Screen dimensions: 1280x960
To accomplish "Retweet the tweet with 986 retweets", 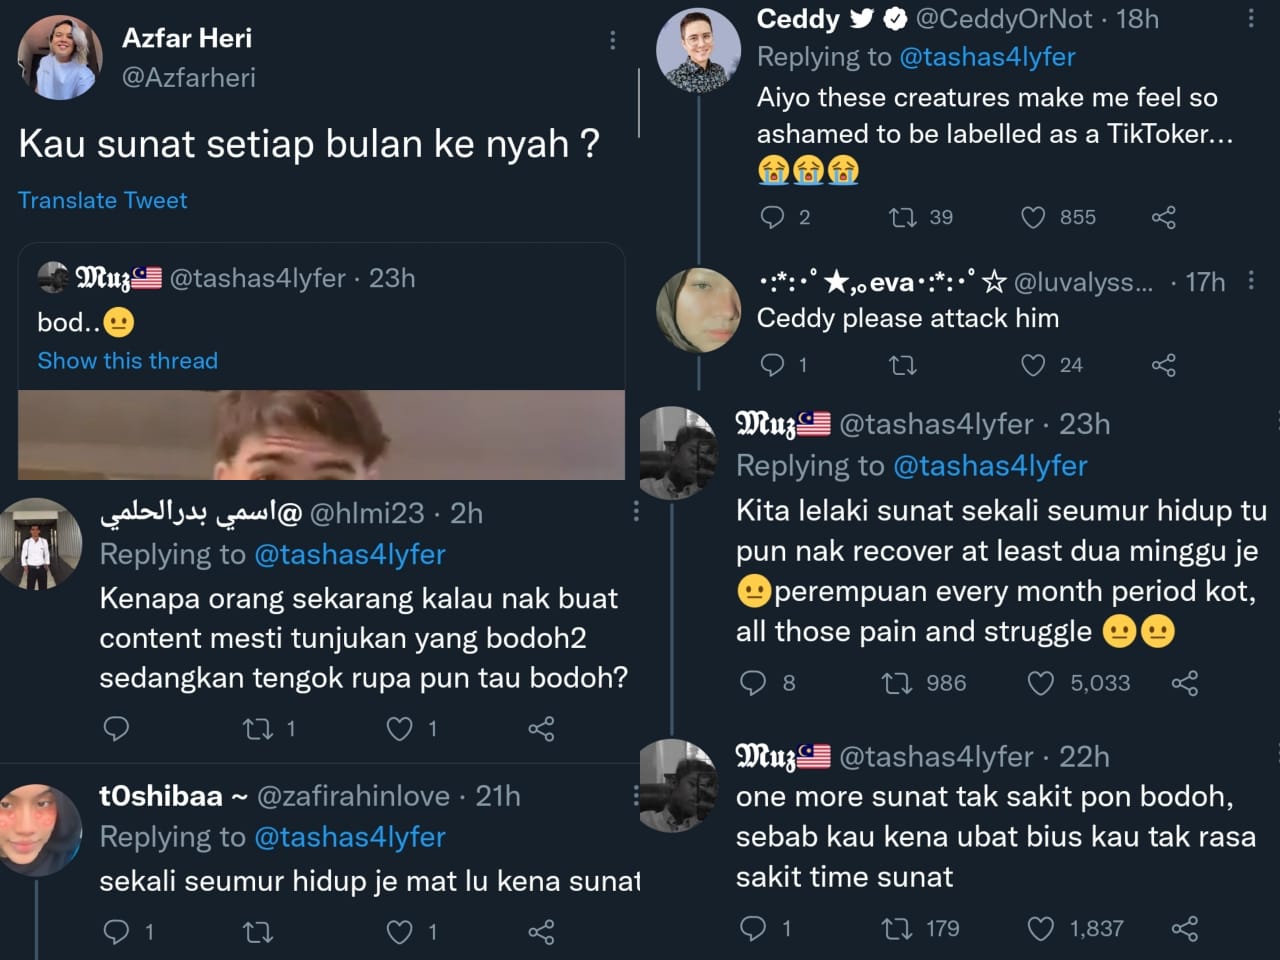I will pyautogui.click(x=895, y=683).
